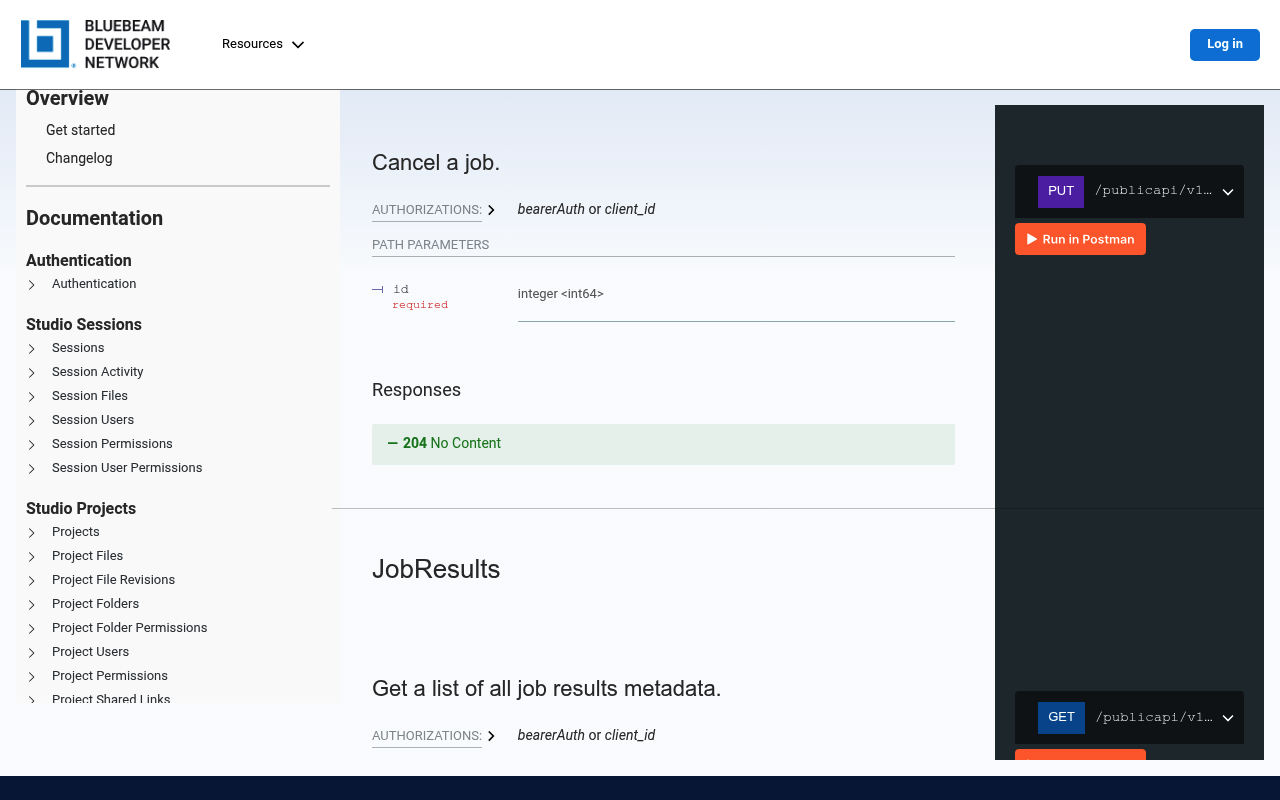Expand the Project Files chevron

coord(32,557)
